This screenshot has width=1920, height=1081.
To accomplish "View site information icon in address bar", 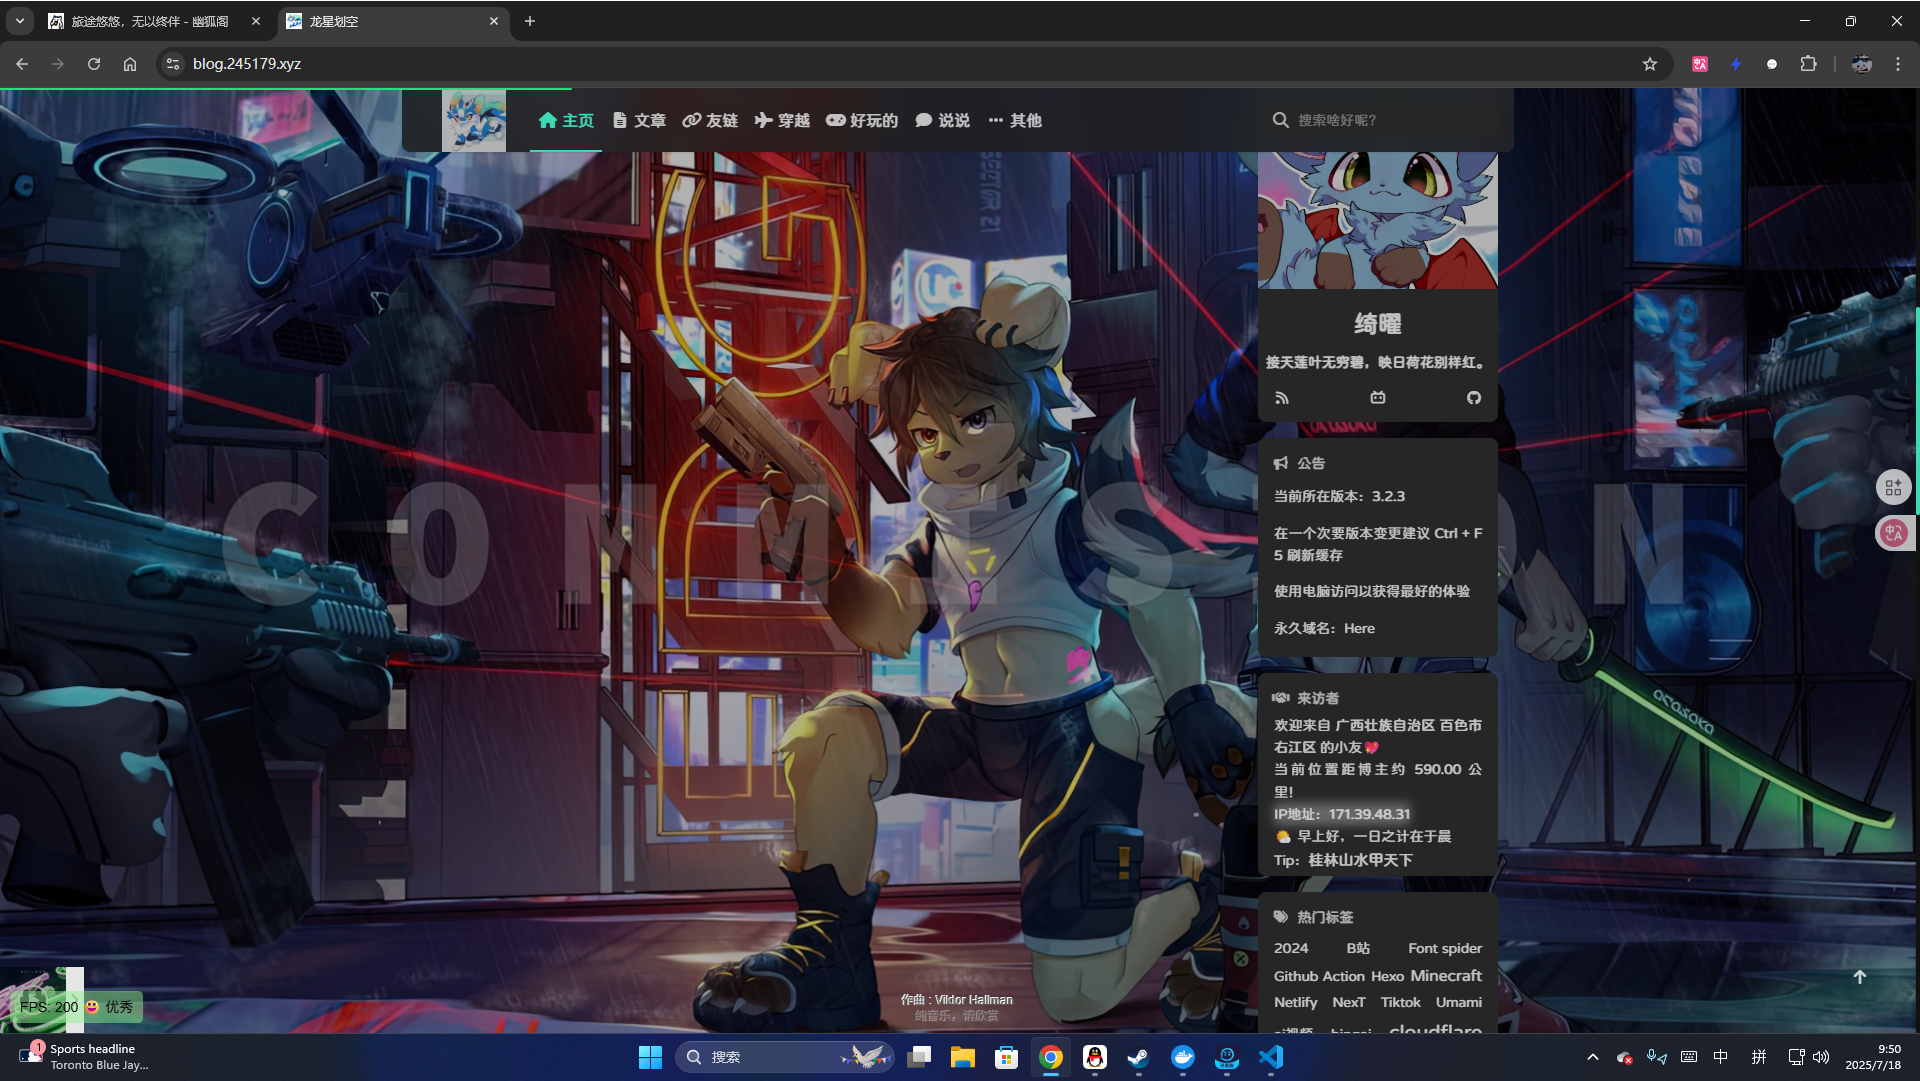I will [173, 64].
